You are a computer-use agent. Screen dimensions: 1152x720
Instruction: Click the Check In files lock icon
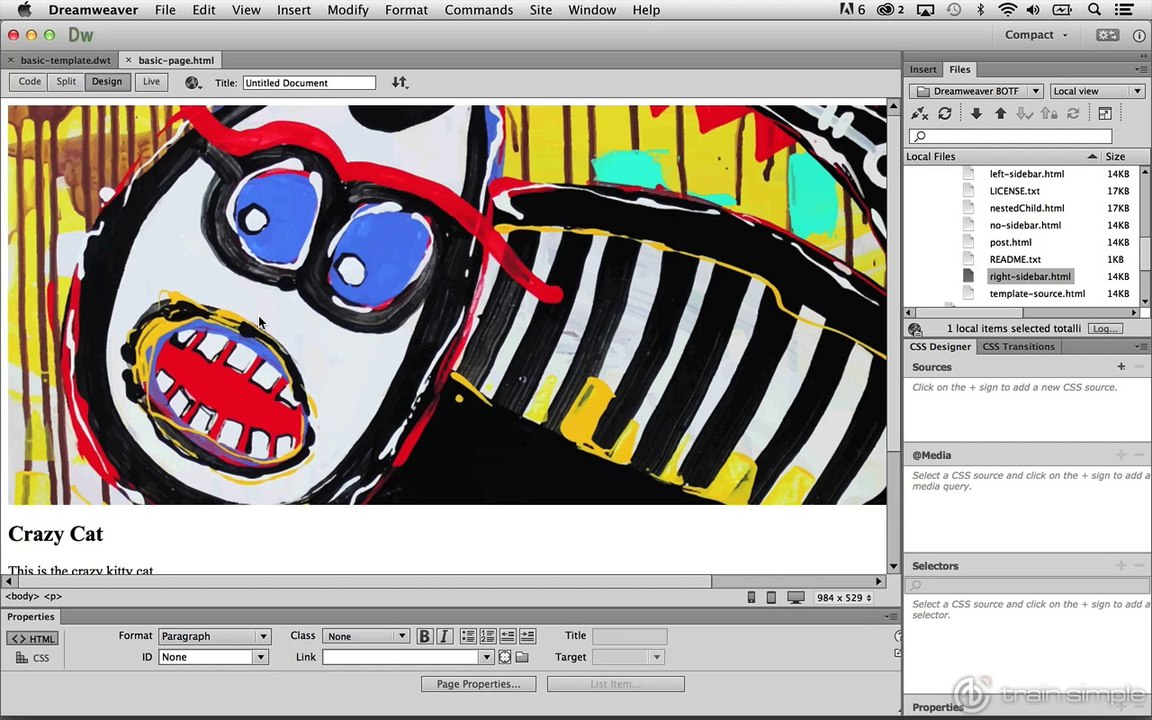(x=1049, y=113)
